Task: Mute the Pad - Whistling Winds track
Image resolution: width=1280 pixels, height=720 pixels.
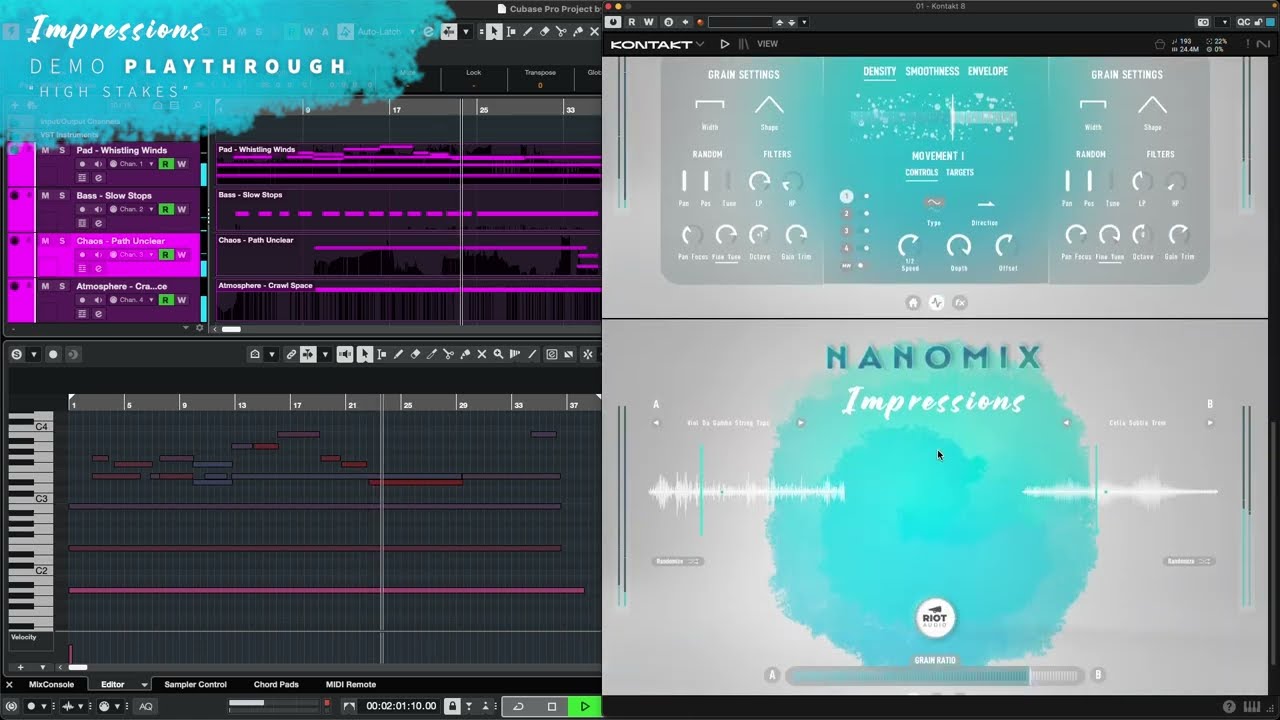Action: [x=45, y=151]
